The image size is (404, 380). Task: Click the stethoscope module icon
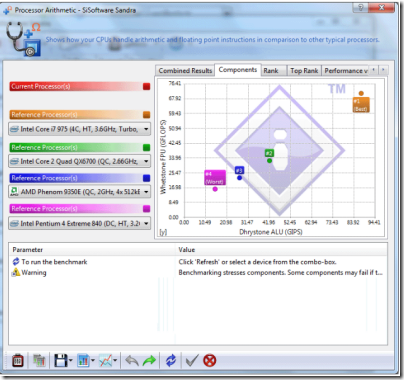pos(23,39)
